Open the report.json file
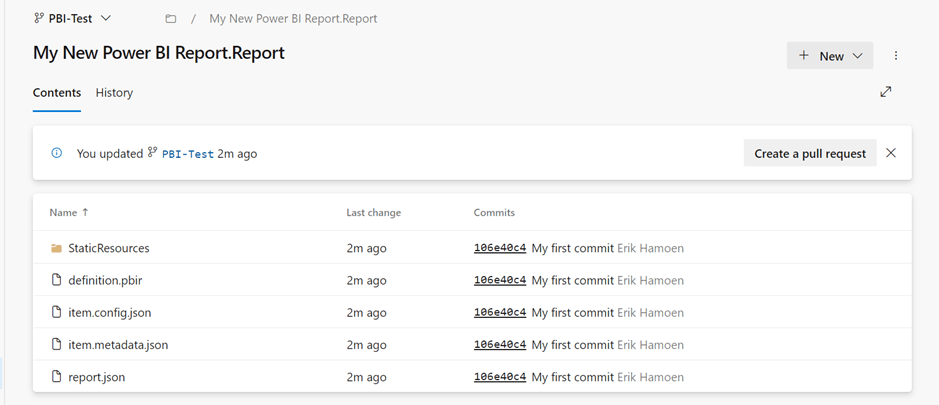 point(96,377)
